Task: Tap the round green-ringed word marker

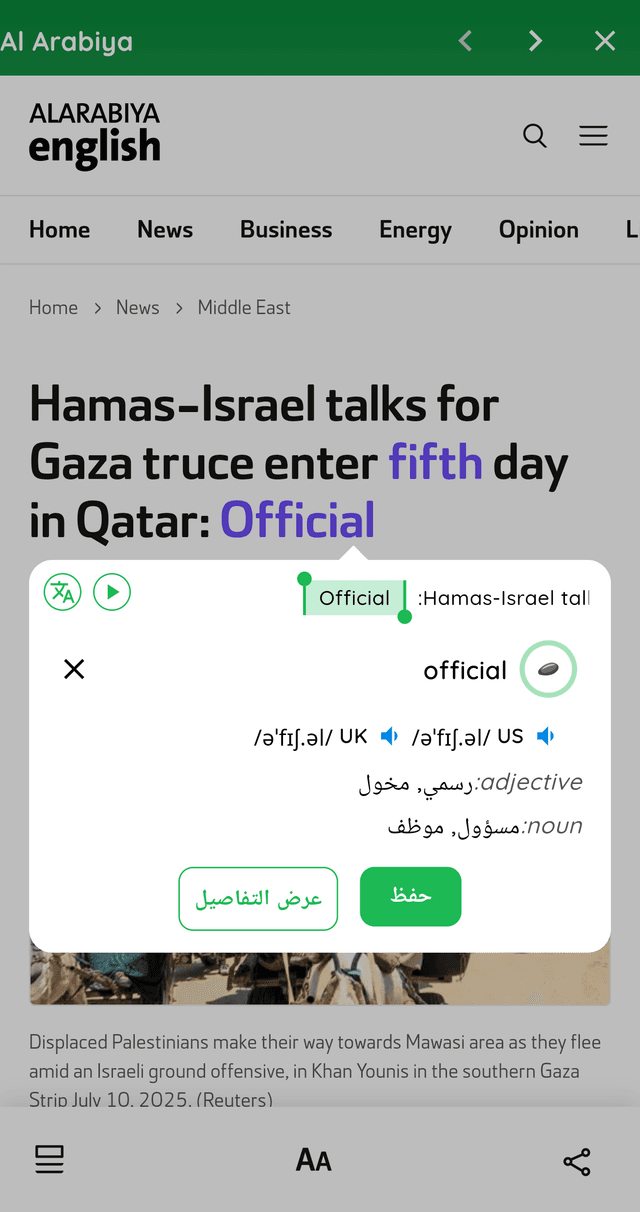Action: tap(548, 669)
